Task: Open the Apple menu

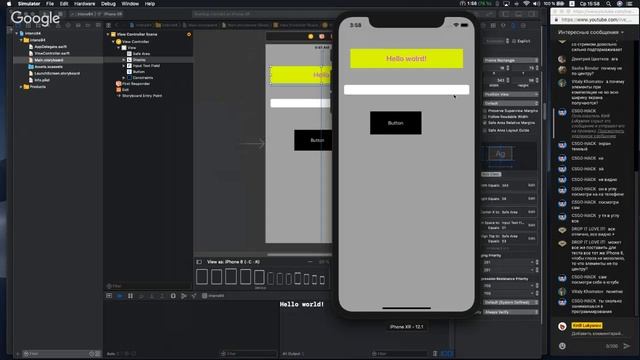Action: tap(9, 4)
